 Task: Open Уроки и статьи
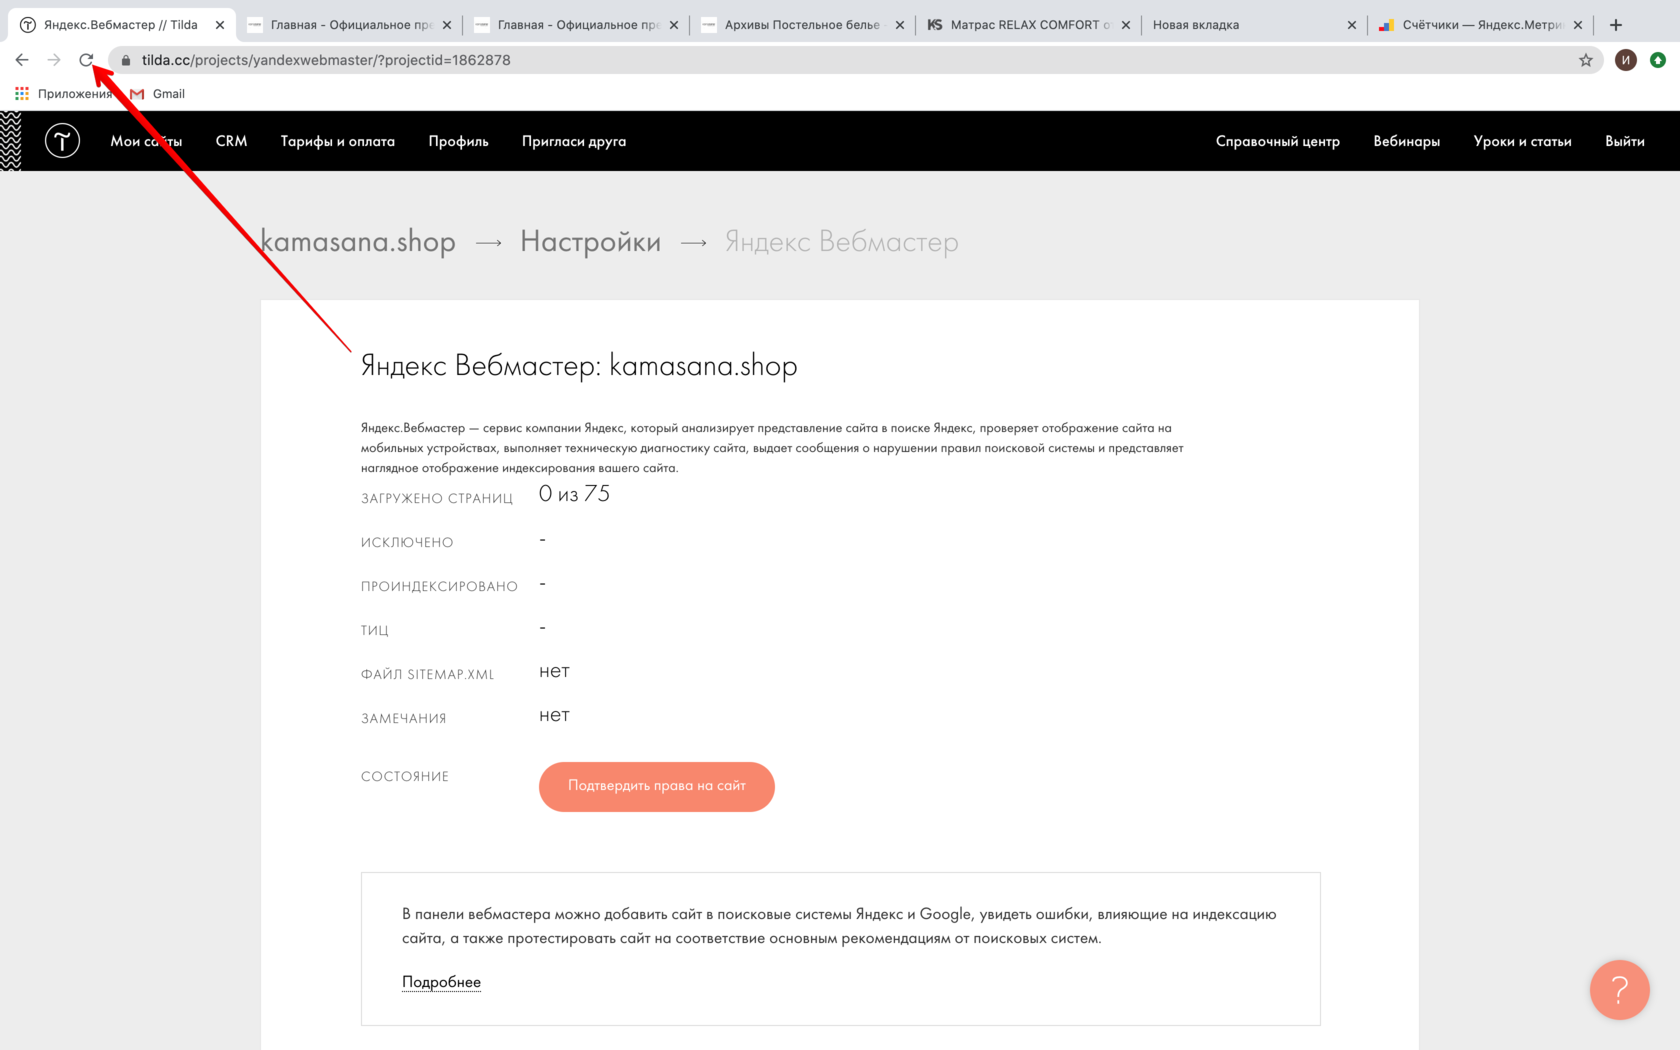[1523, 141]
